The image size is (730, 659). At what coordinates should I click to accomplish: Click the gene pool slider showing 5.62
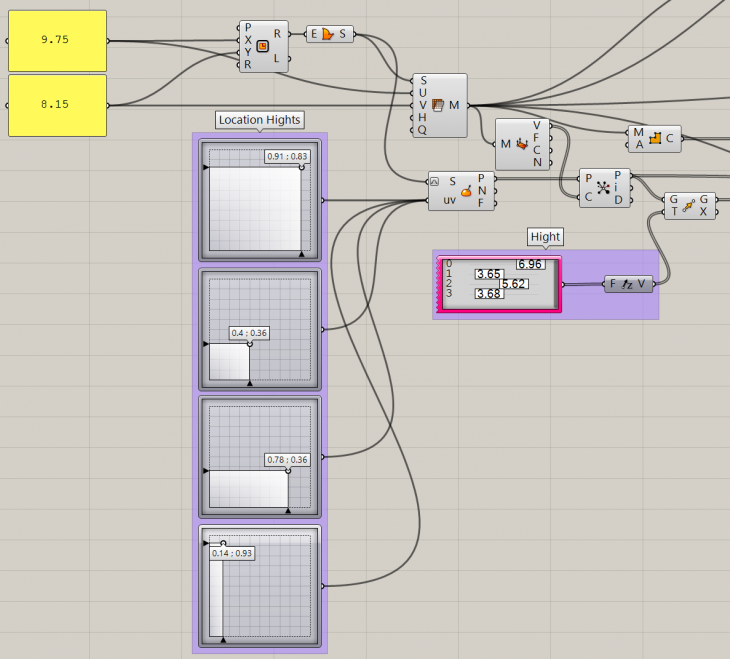tap(513, 284)
